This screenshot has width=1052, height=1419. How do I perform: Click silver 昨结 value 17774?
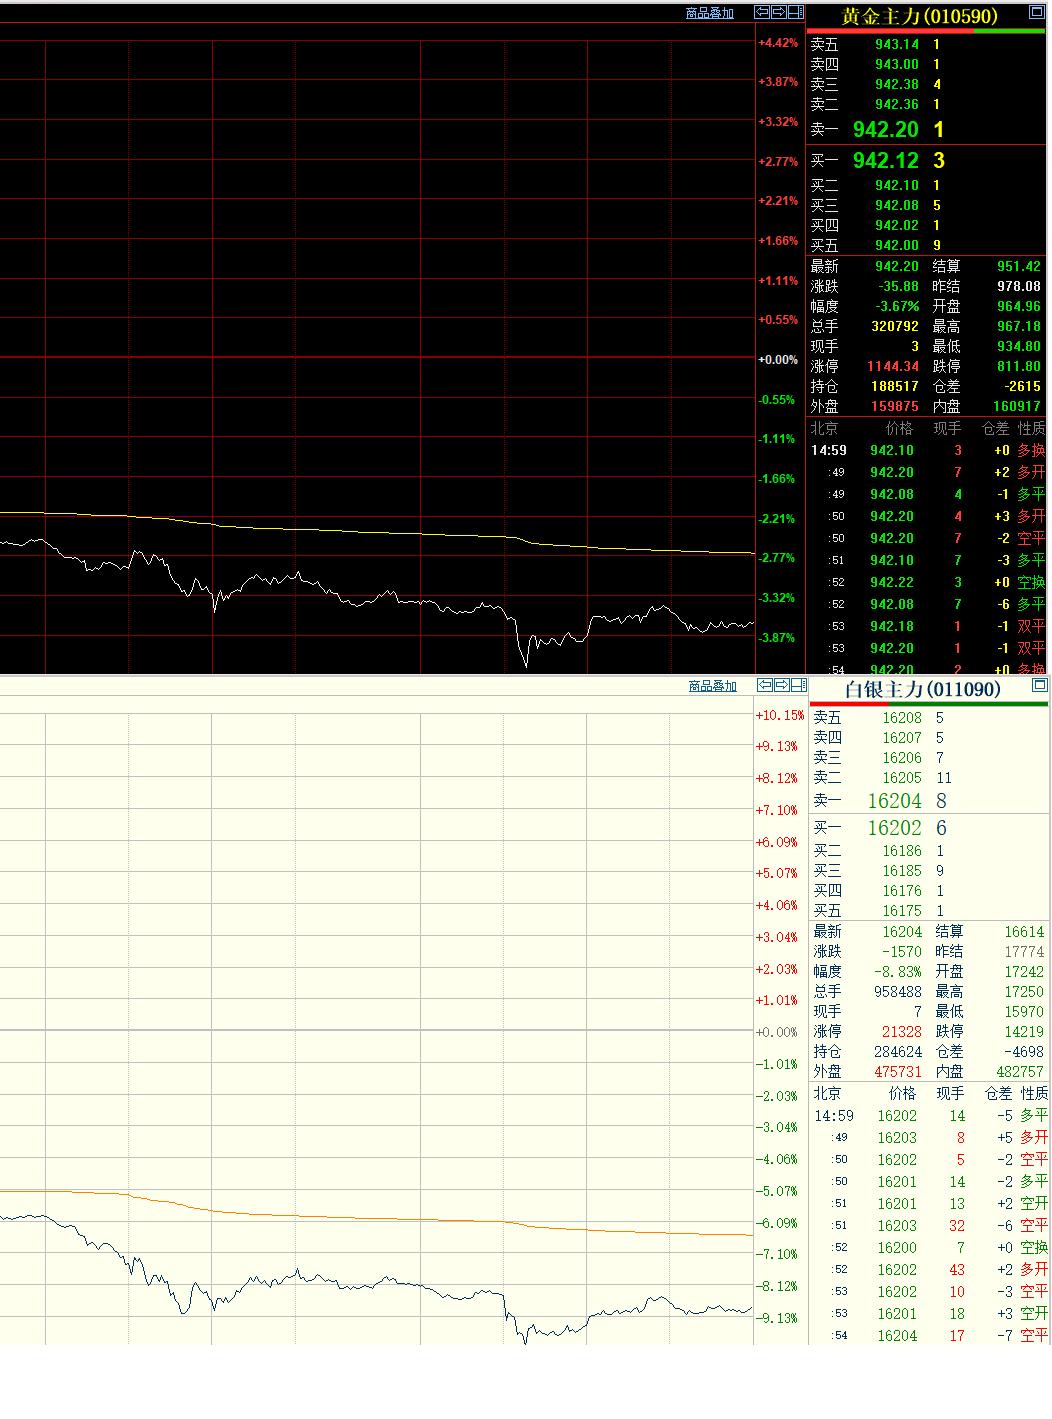pyautogui.click(x=1024, y=952)
